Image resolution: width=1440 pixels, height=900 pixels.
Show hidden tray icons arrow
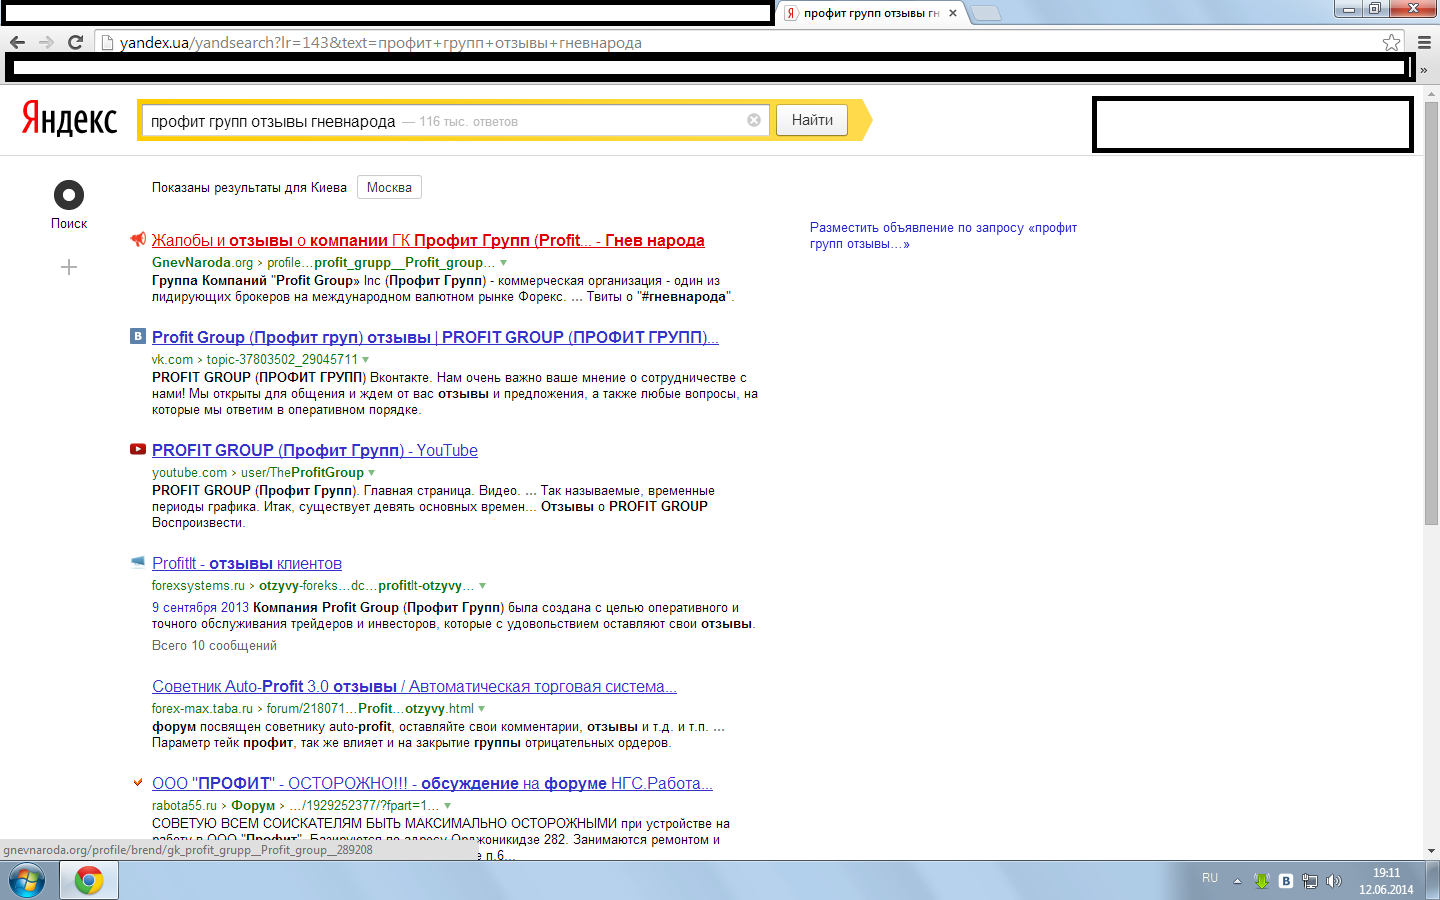tap(1237, 881)
